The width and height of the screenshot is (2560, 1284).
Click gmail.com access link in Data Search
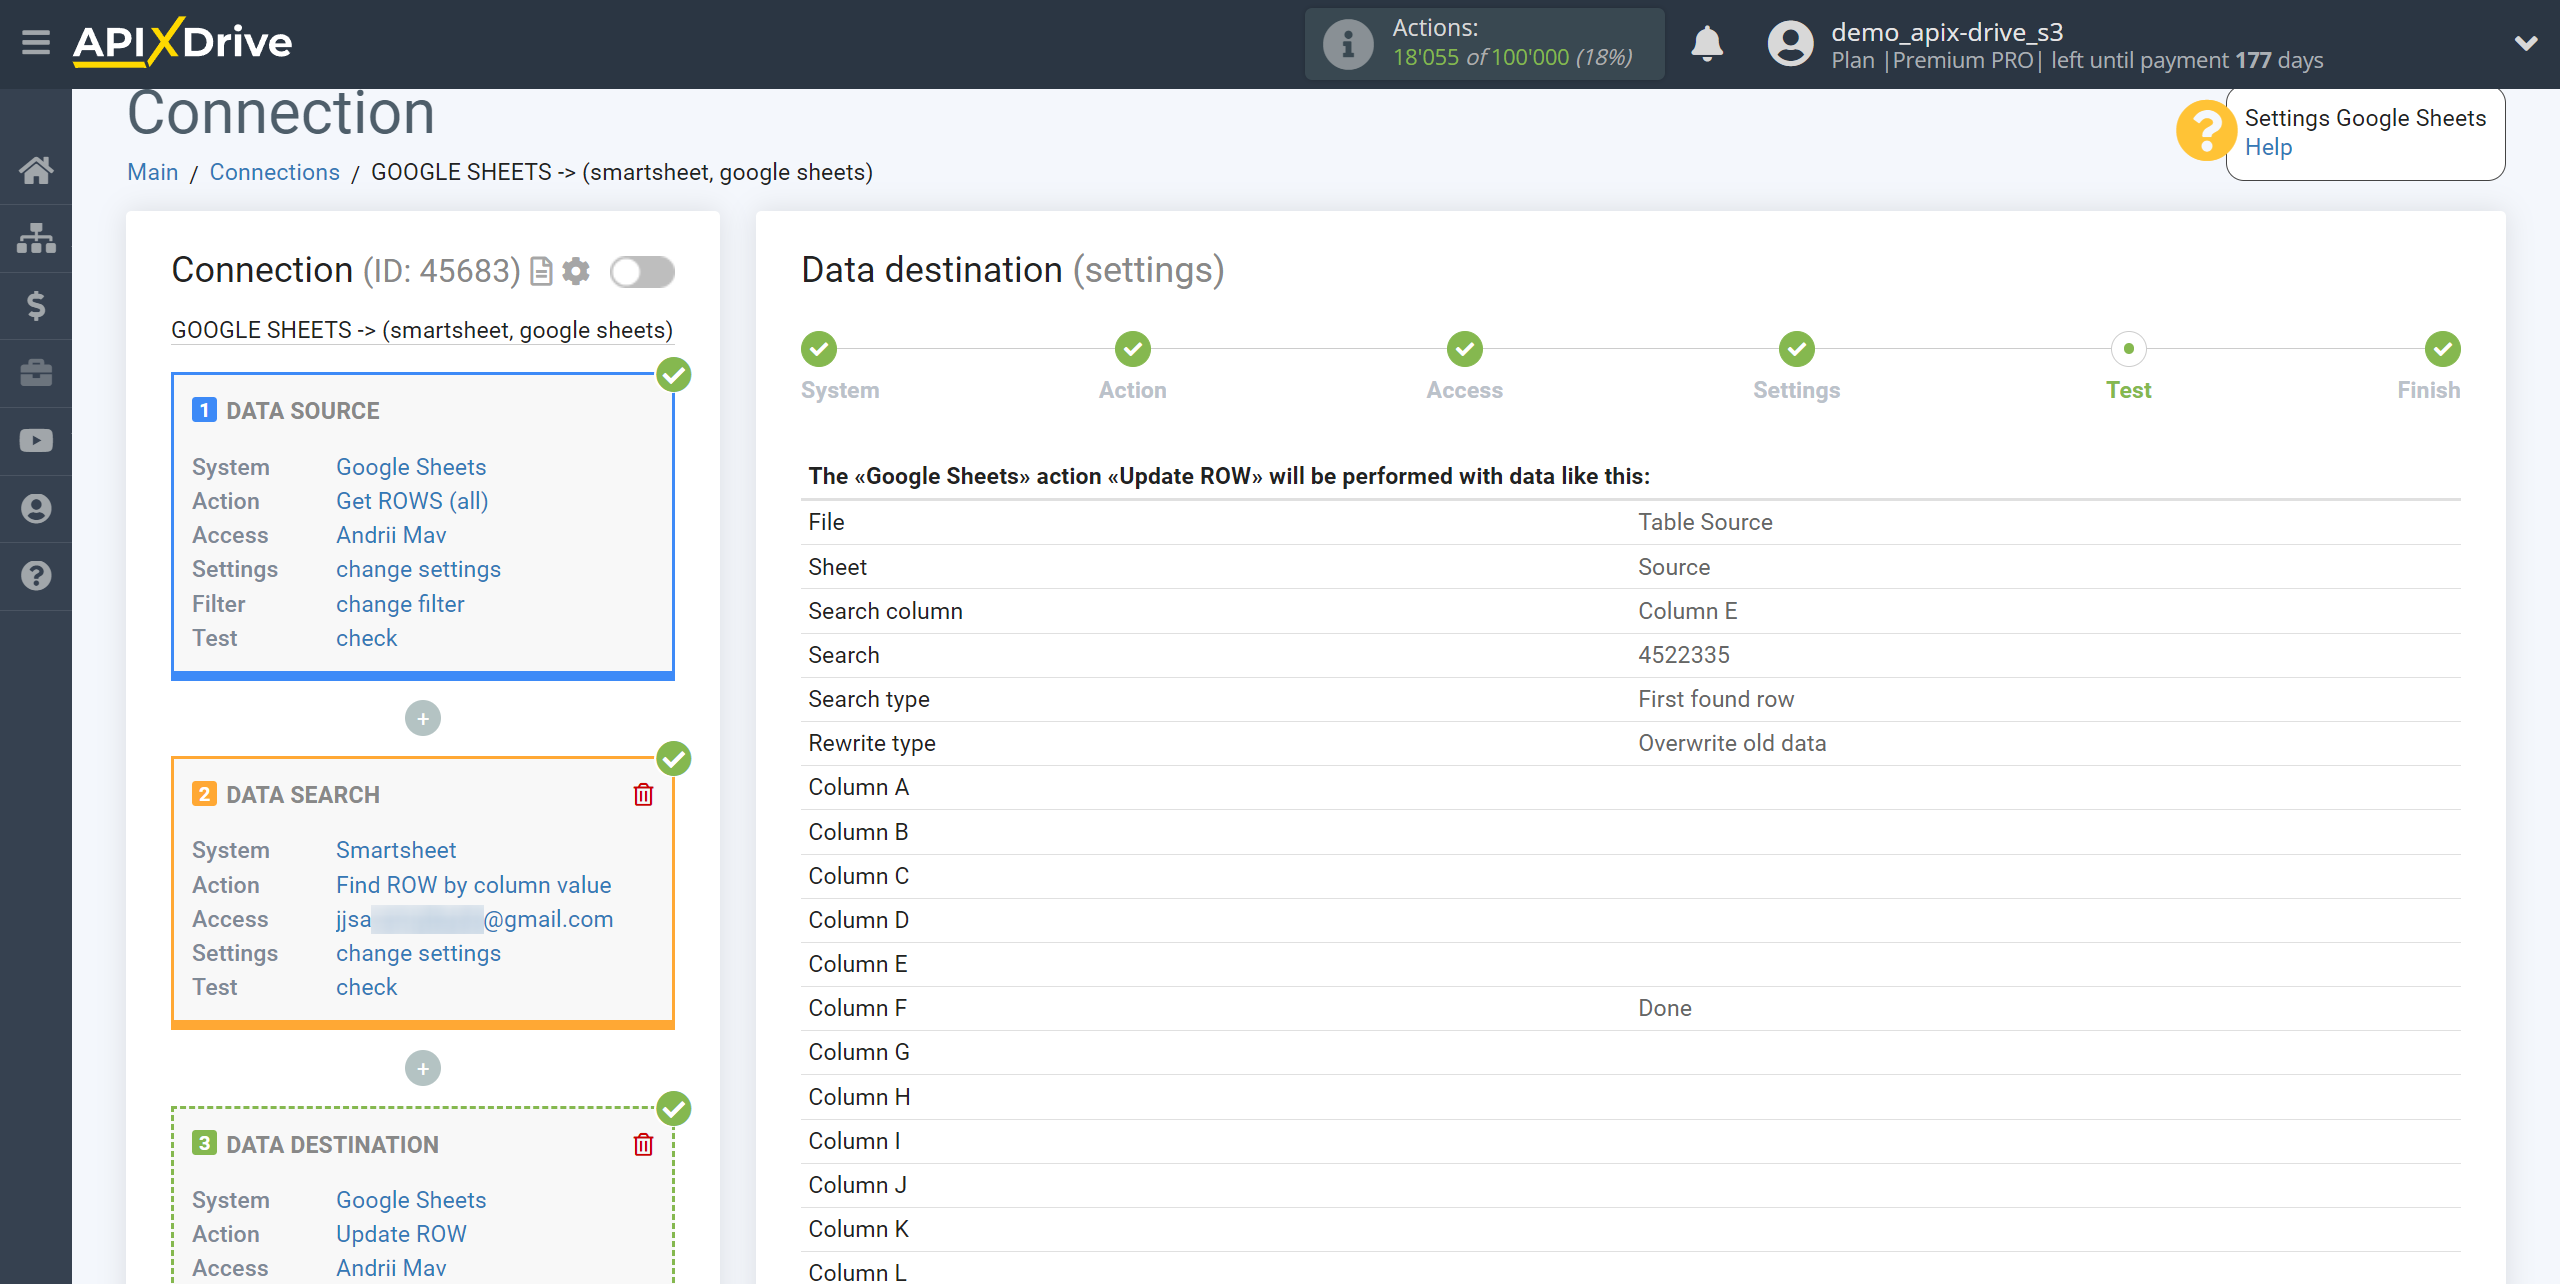point(474,919)
